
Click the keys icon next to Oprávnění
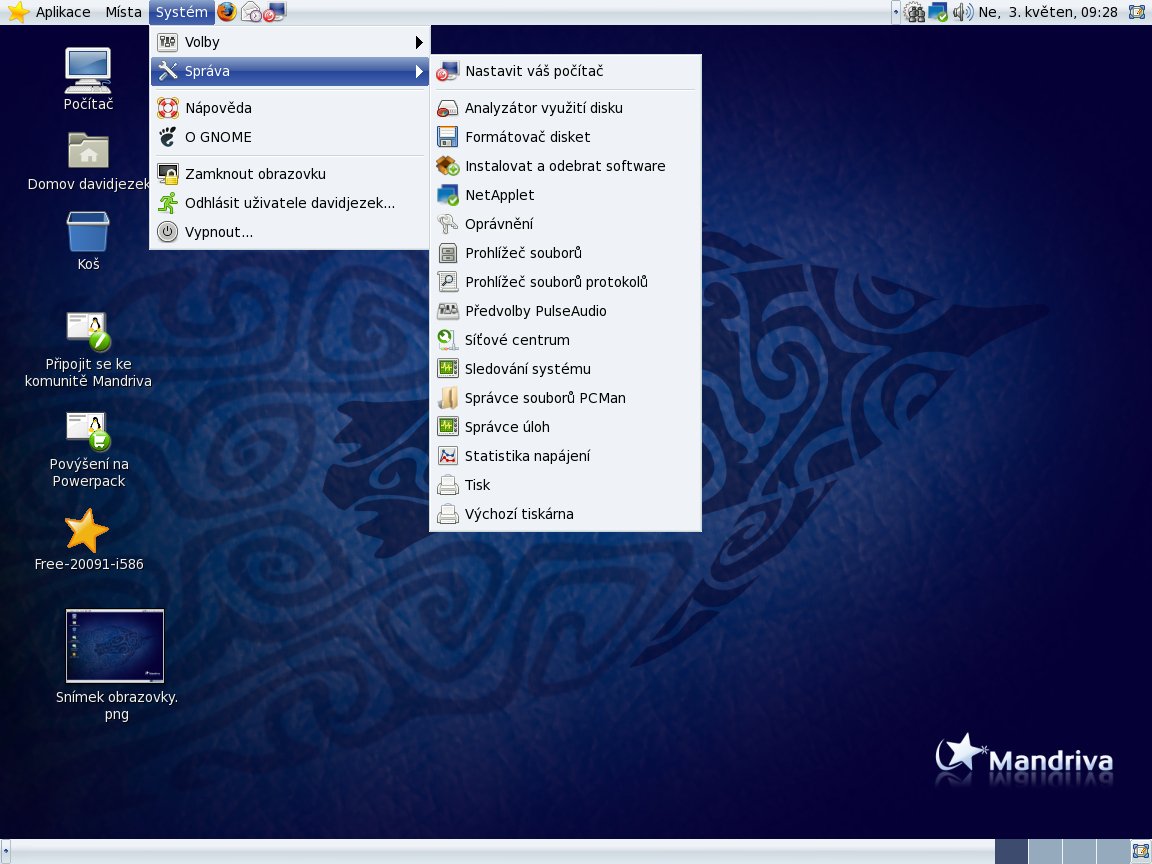click(x=447, y=224)
